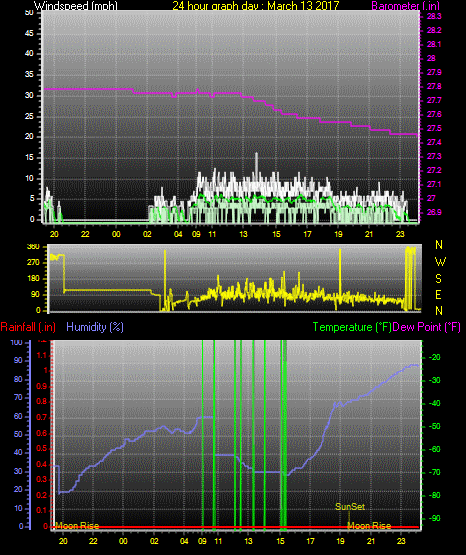Screen dimensions: 466x555
Task: Click the "E" compass direction label
Action: click(x=438, y=294)
